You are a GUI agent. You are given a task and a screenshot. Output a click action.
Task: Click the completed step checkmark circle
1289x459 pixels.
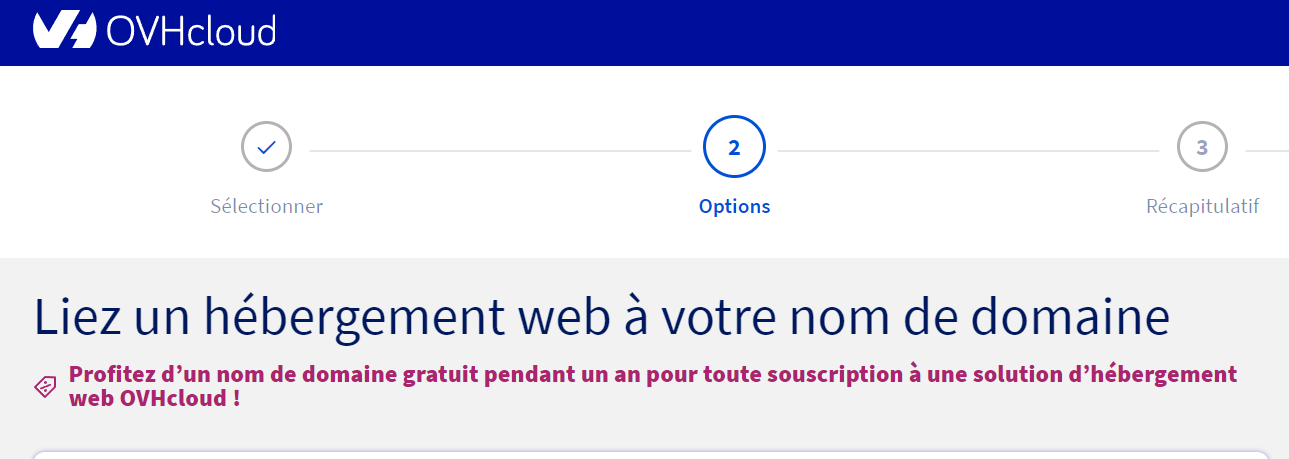(266, 148)
